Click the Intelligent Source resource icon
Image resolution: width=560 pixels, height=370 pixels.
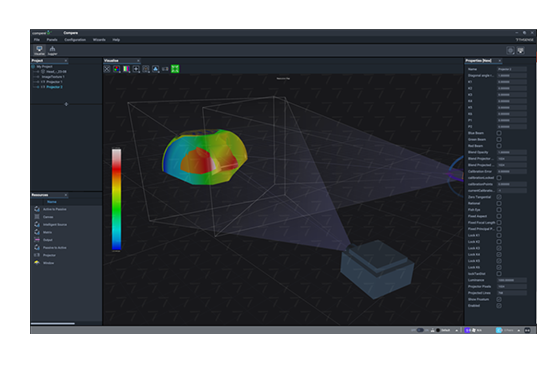coord(37,224)
